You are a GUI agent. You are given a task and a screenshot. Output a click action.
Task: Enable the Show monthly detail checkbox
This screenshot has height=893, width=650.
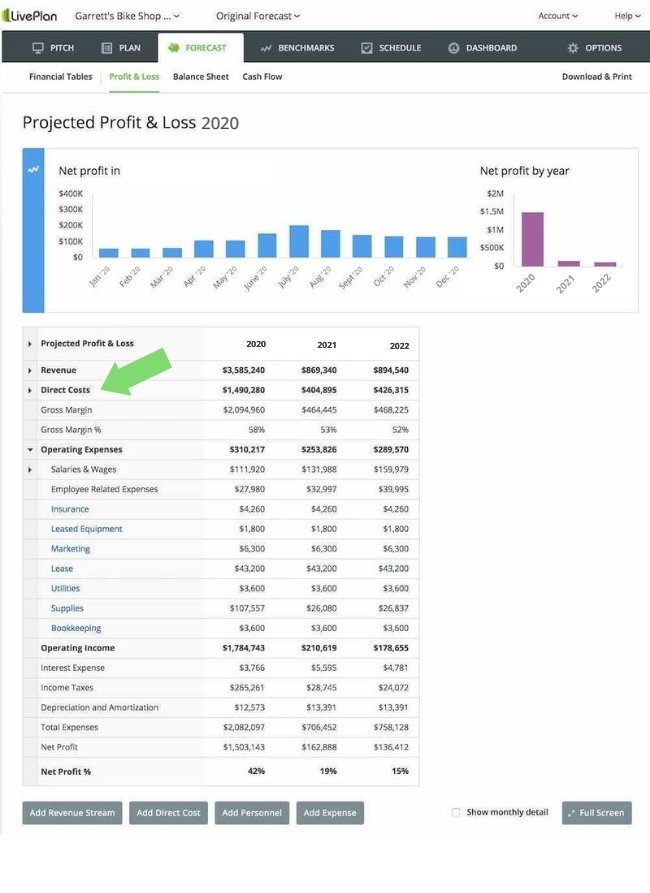tap(456, 812)
